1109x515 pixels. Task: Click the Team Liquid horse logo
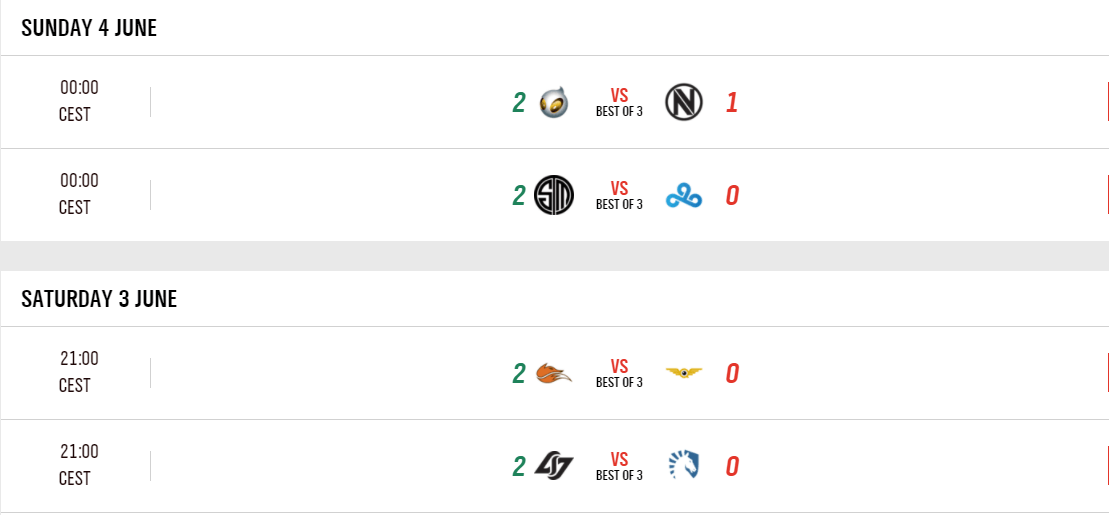point(684,466)
